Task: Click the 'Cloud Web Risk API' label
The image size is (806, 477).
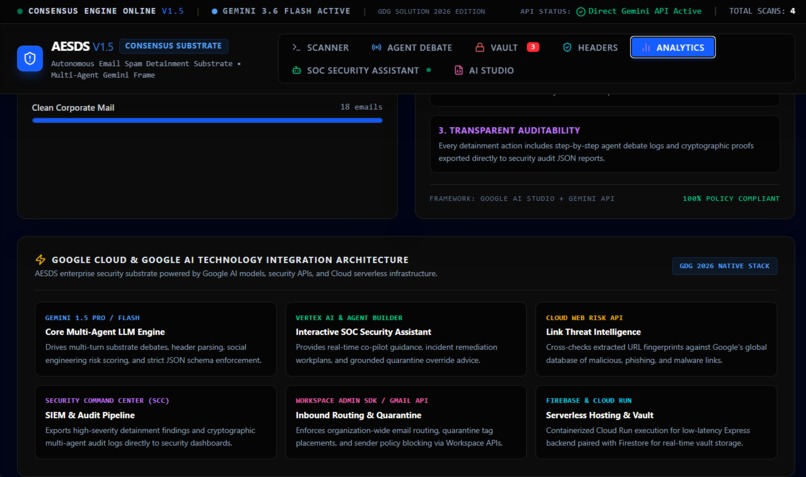Action: [x=584, y=318]
